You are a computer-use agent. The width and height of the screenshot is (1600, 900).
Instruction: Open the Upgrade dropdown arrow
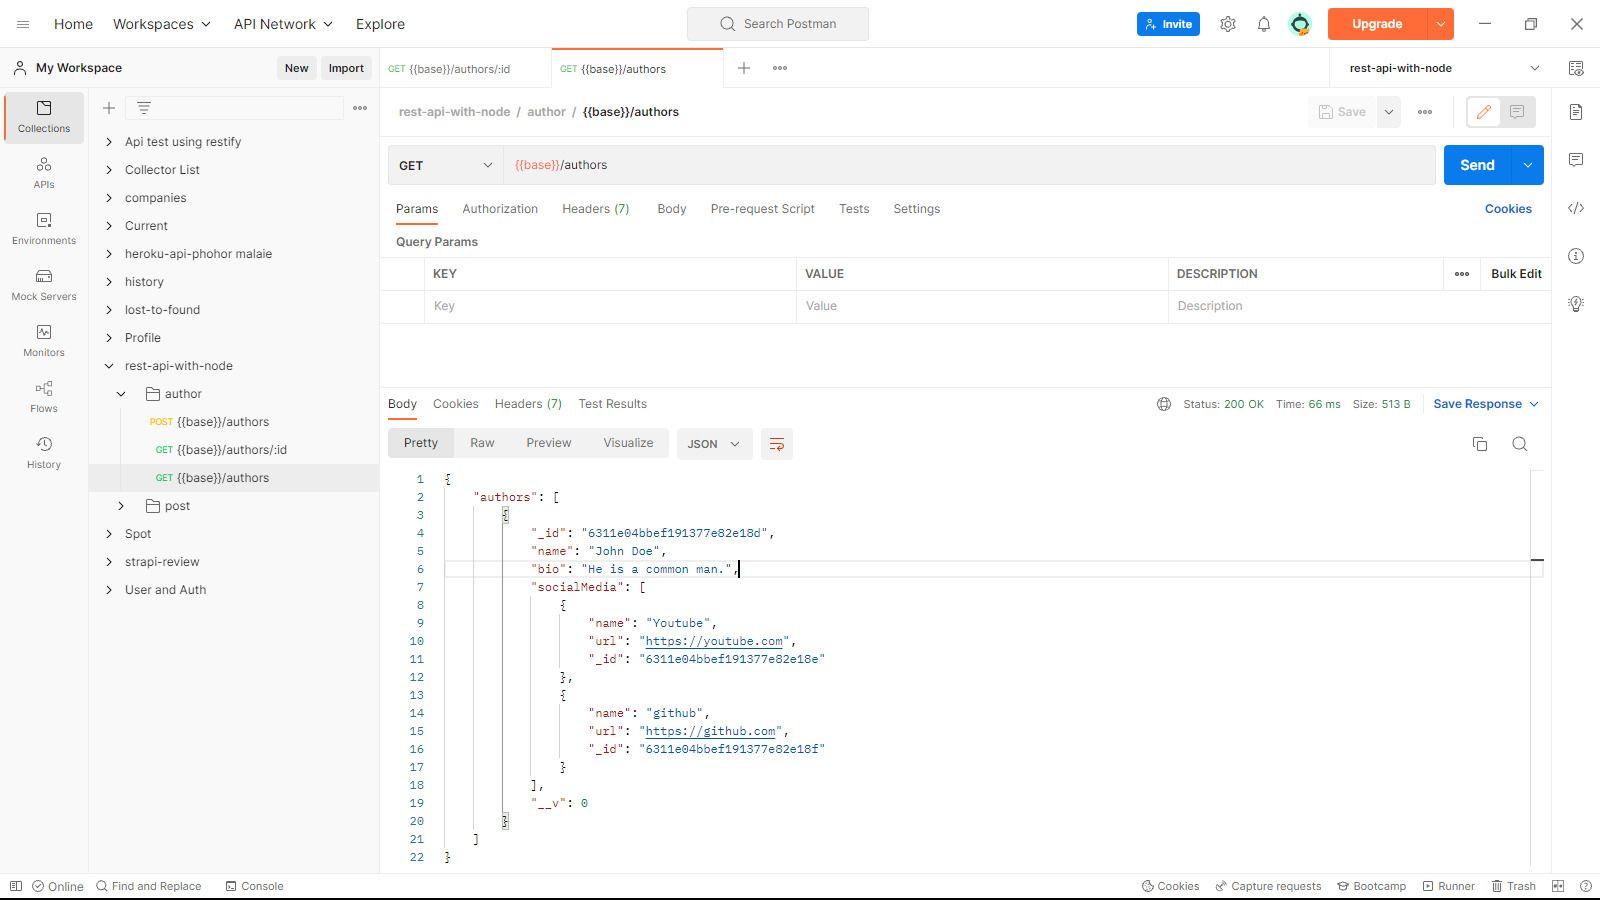coord(1440,24)
